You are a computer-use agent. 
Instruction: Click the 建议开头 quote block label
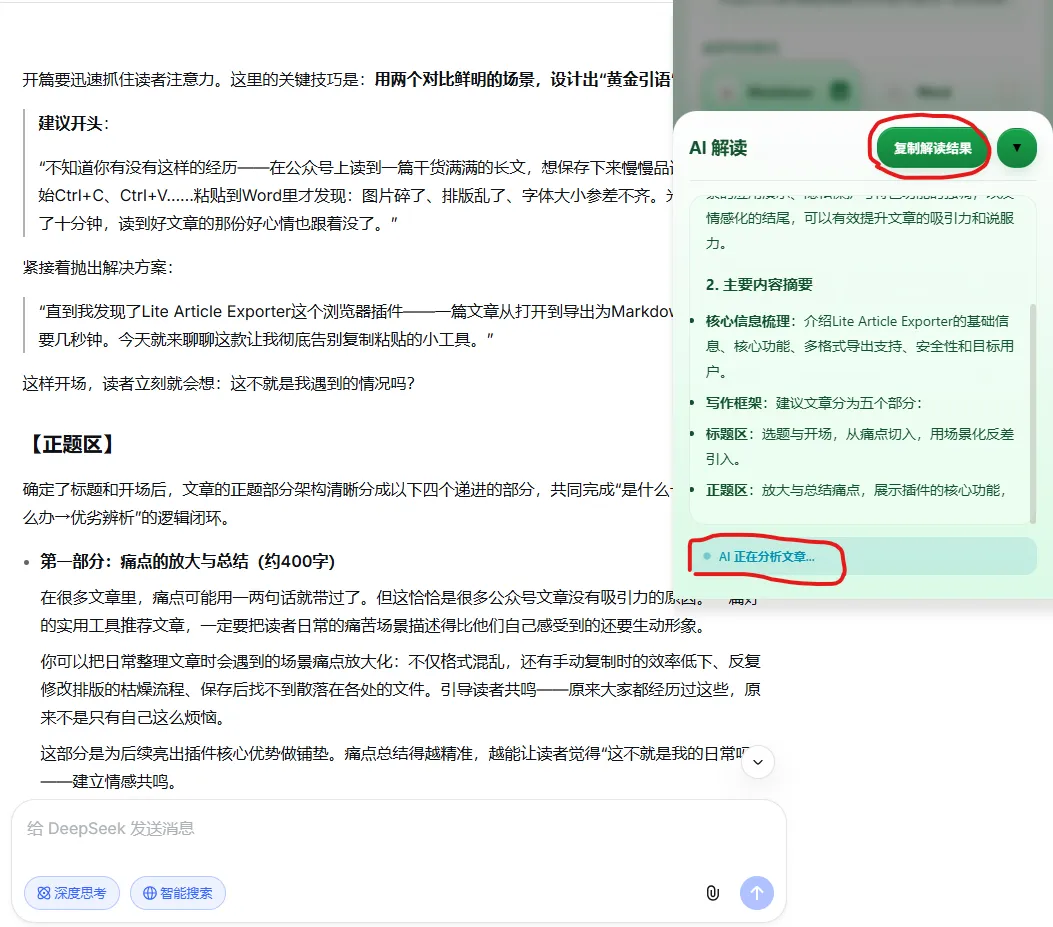(73, 124)
